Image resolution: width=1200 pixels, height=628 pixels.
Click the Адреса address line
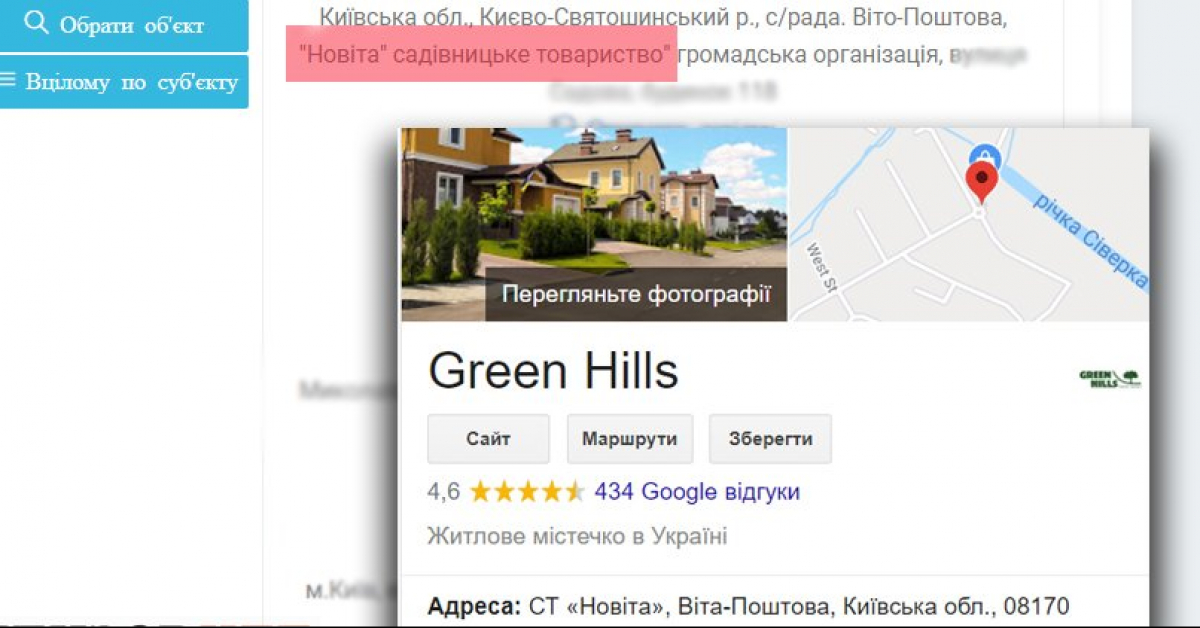[748, 606]
